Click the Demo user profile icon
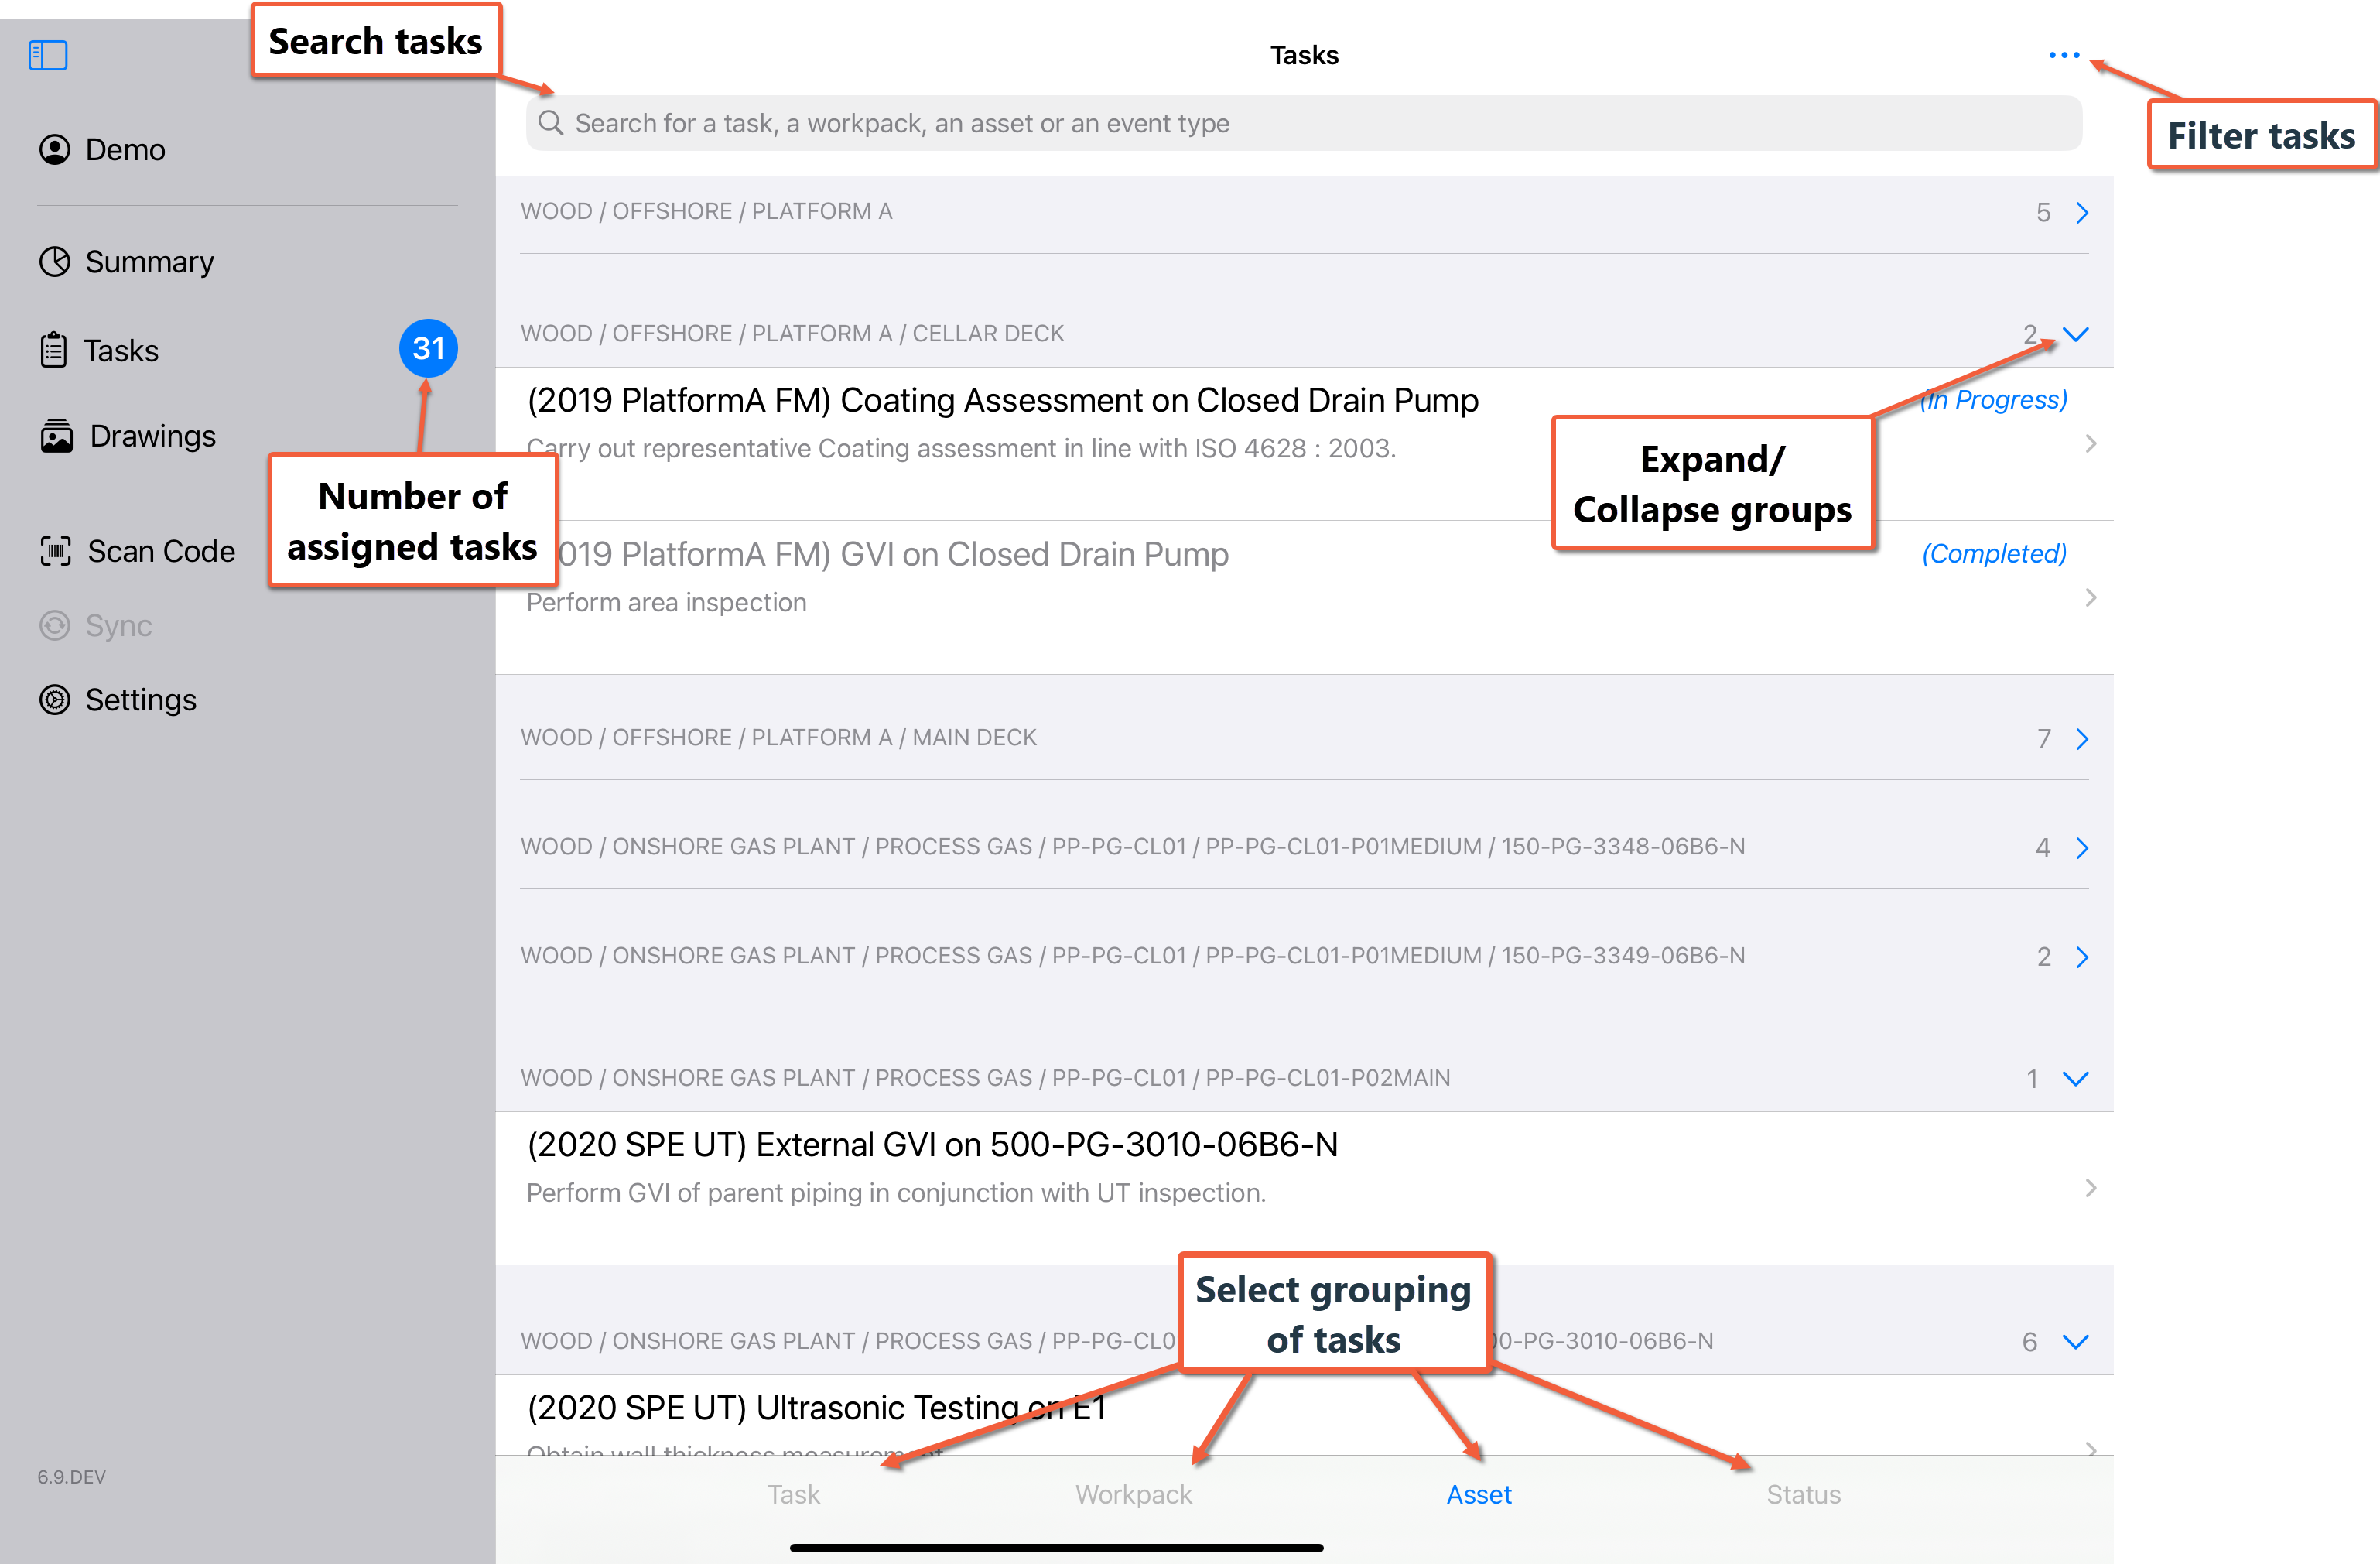The width and height of the screenshot is (2380, 1564). pyautogui.click(x=54, y=150)
